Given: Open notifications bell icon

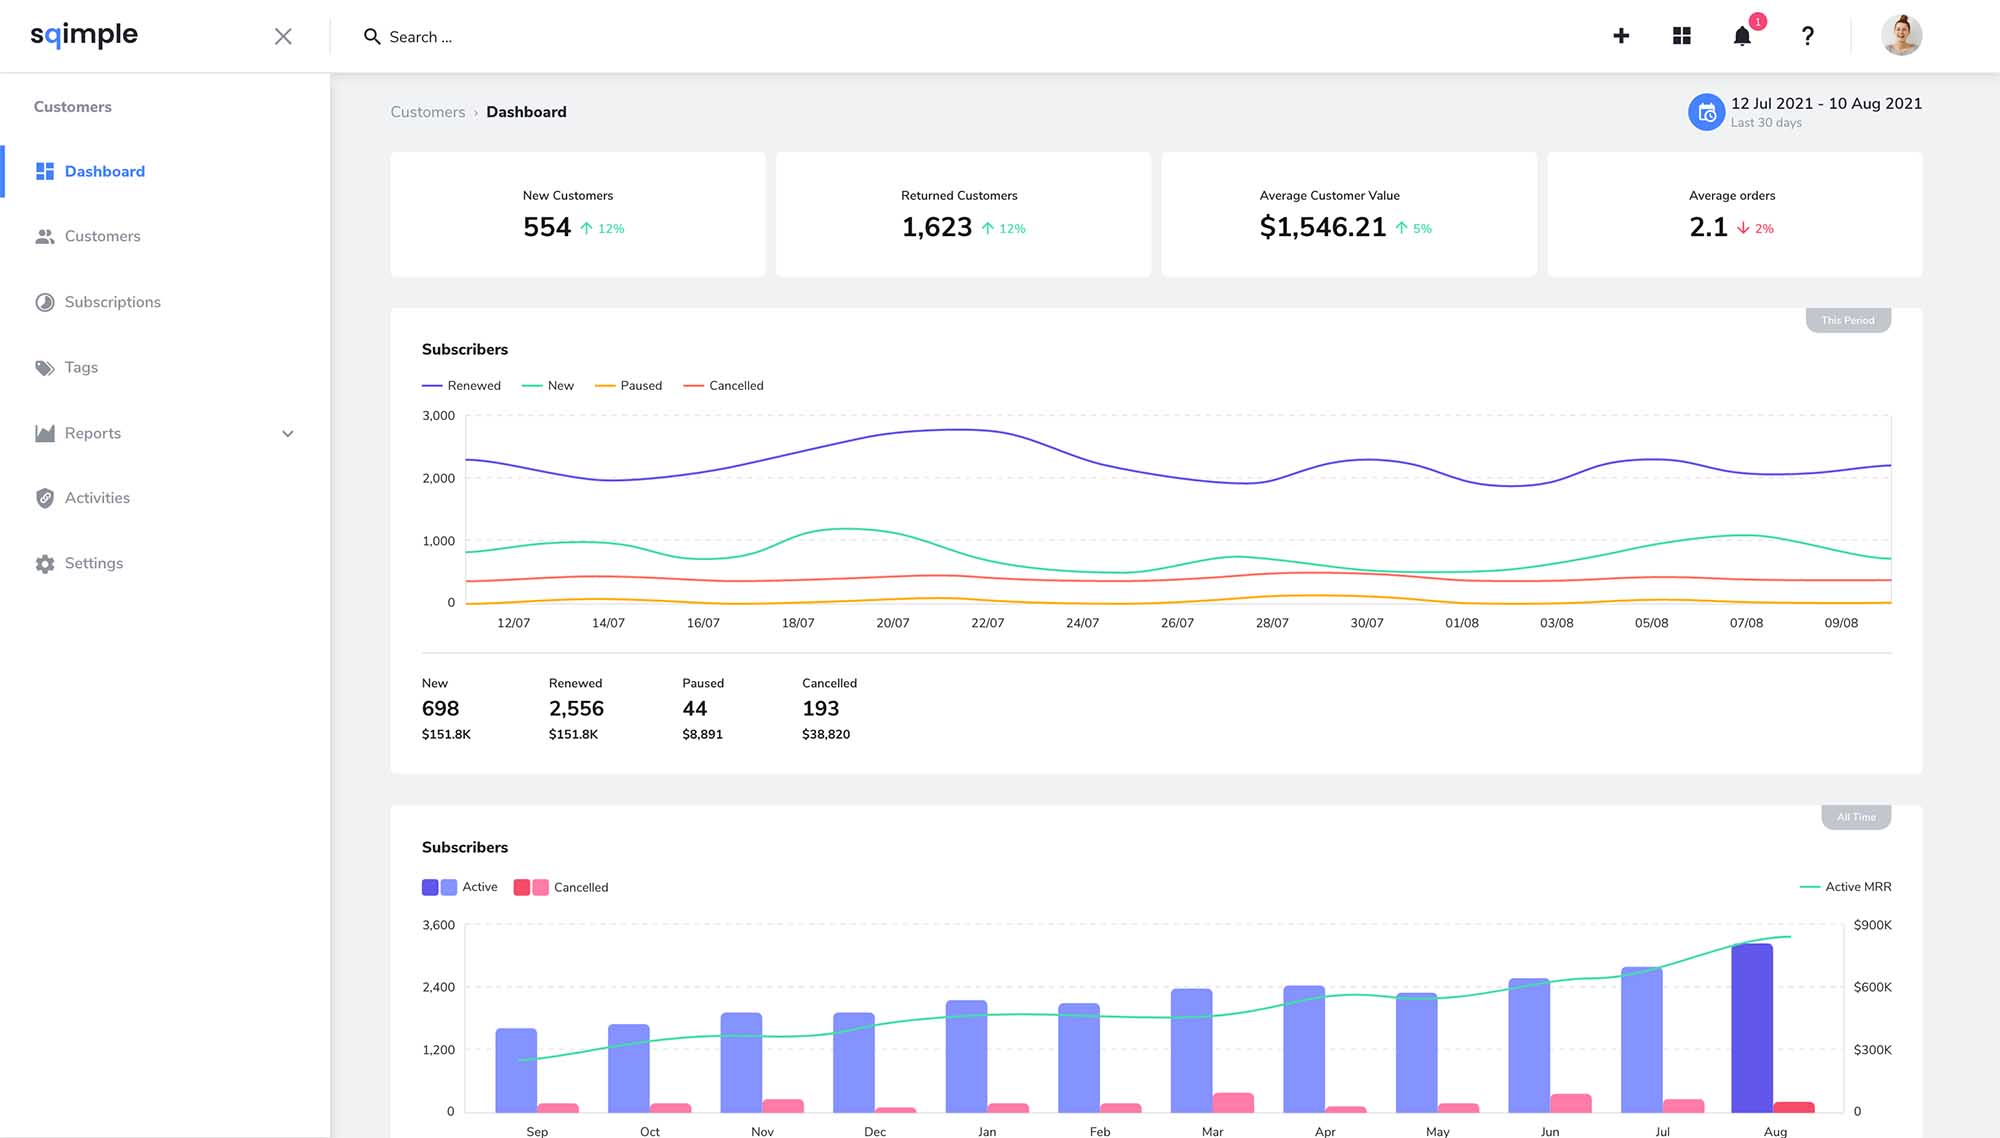Looking at the screenshot, I should pyautogui.click(x=1742, y=37).
